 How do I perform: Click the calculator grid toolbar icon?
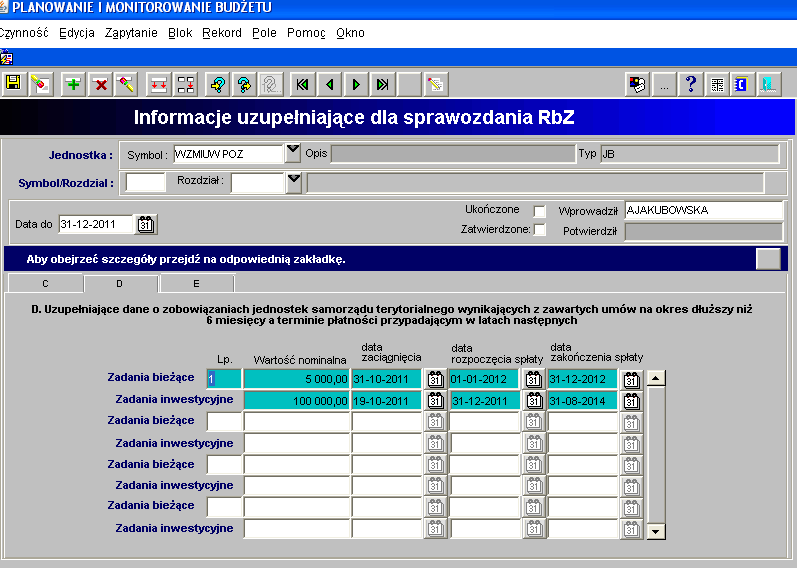[717, 84]
